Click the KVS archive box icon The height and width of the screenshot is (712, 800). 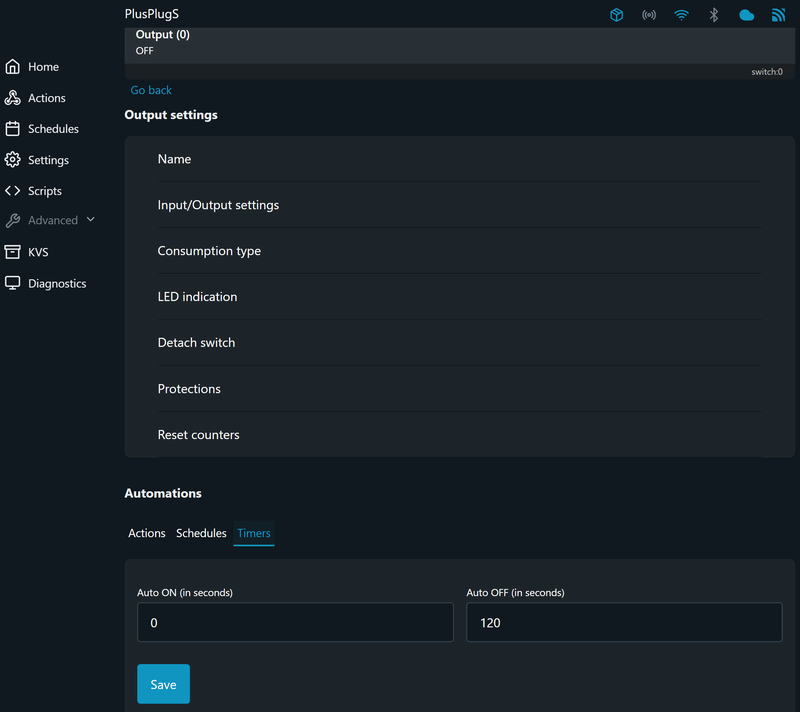[12, 252]
